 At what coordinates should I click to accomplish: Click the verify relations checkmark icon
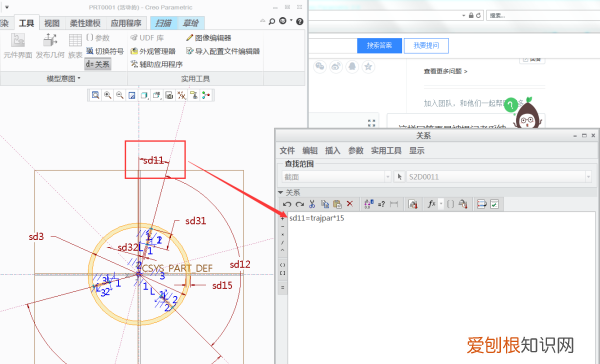click(x=494, y=204)
